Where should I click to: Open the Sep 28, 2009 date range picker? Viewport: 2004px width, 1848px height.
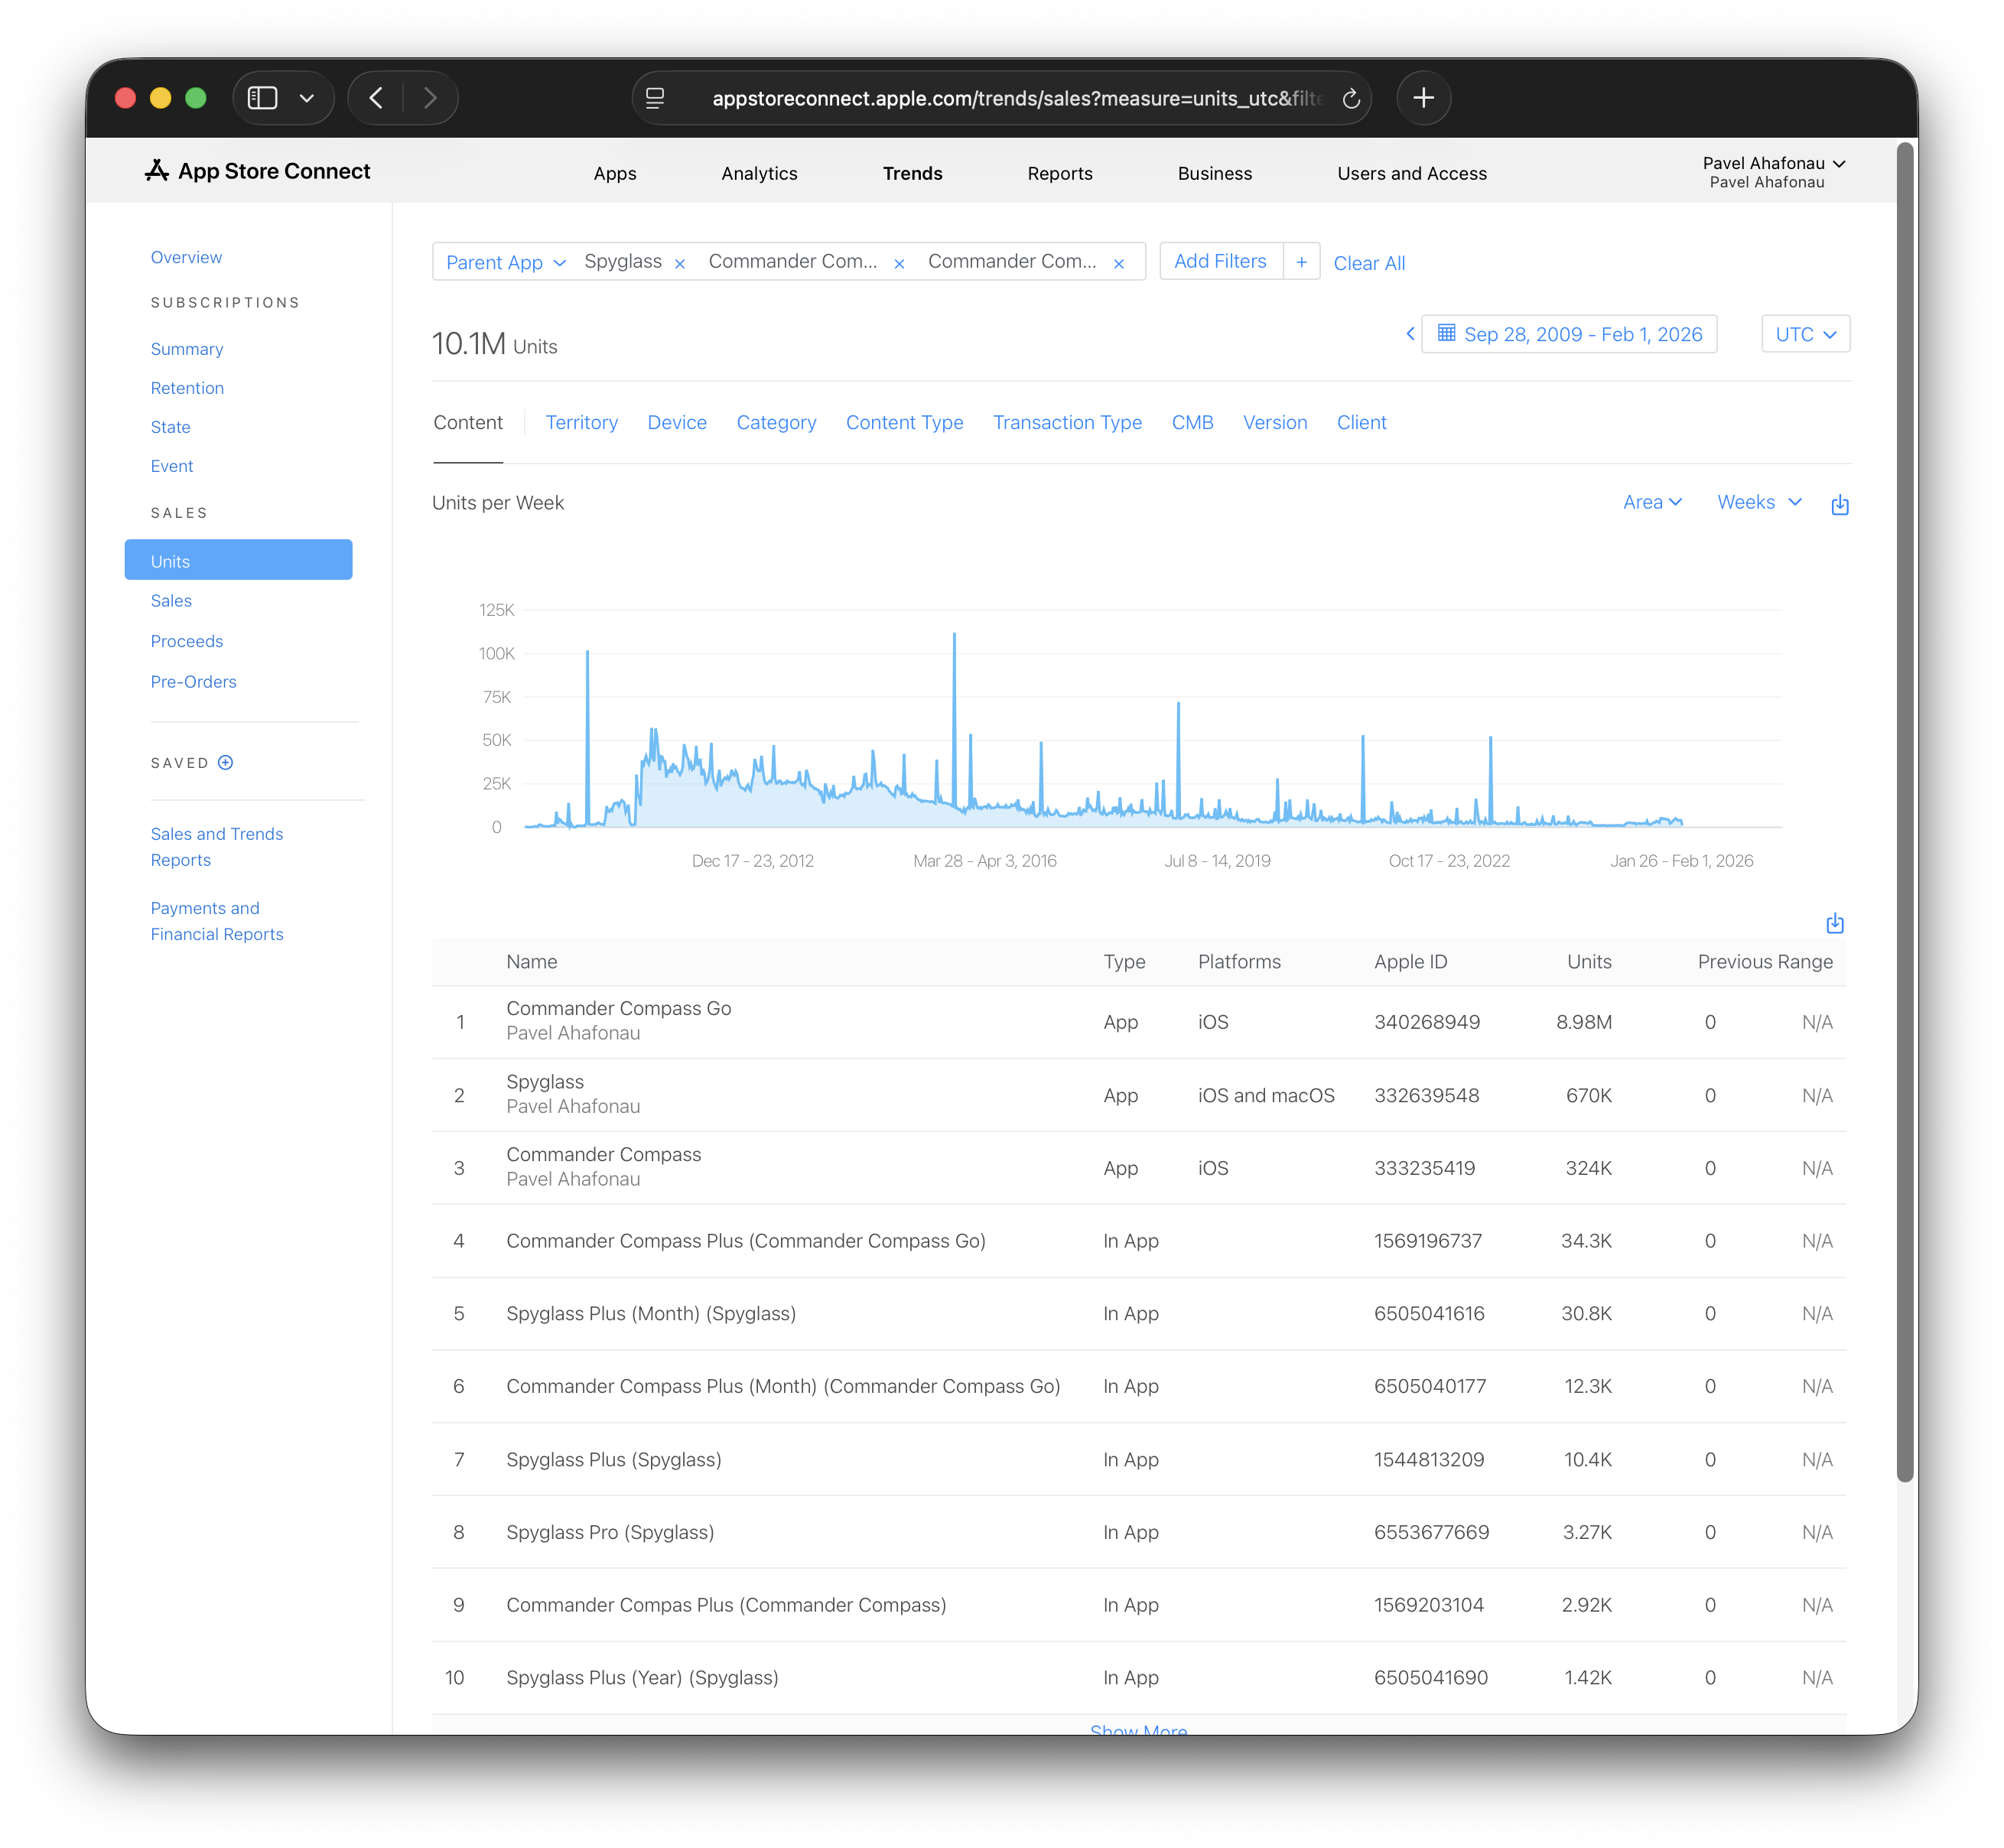pos(1569,334)
